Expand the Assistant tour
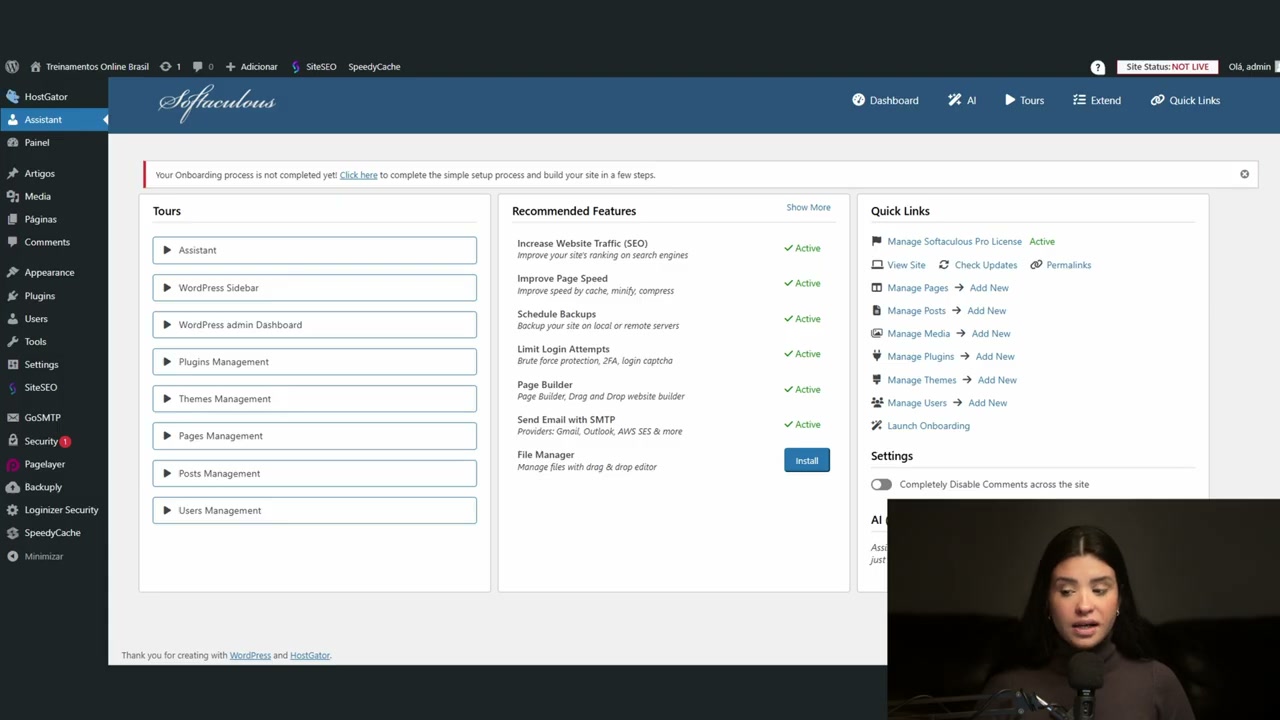The width and height of the screenshot is (1280, 720). coord(315,250)
